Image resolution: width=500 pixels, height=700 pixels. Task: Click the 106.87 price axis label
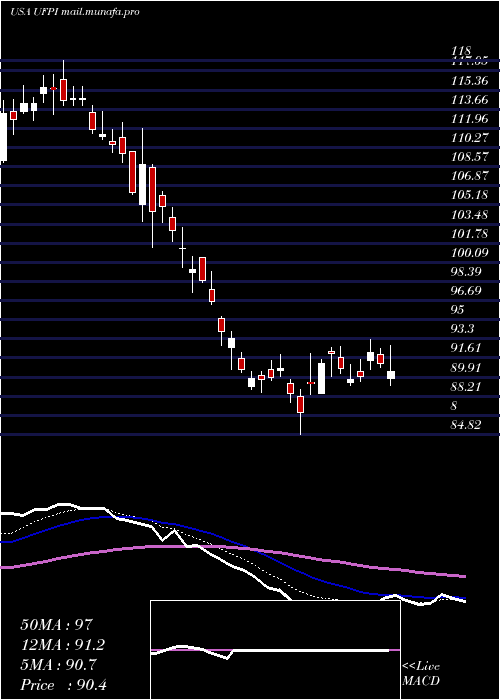[469, 176]
